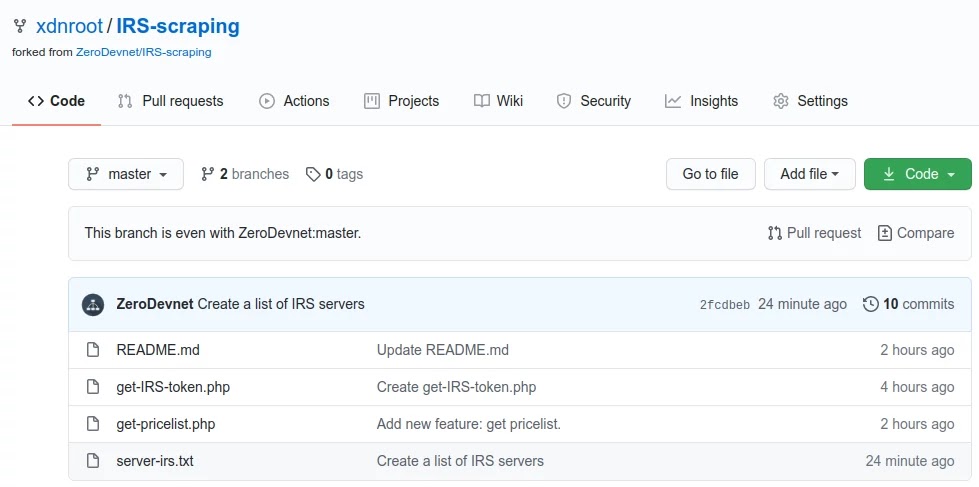Click the '24 minute ago' timestamp in server-irs.txt row

click(910, 461)
